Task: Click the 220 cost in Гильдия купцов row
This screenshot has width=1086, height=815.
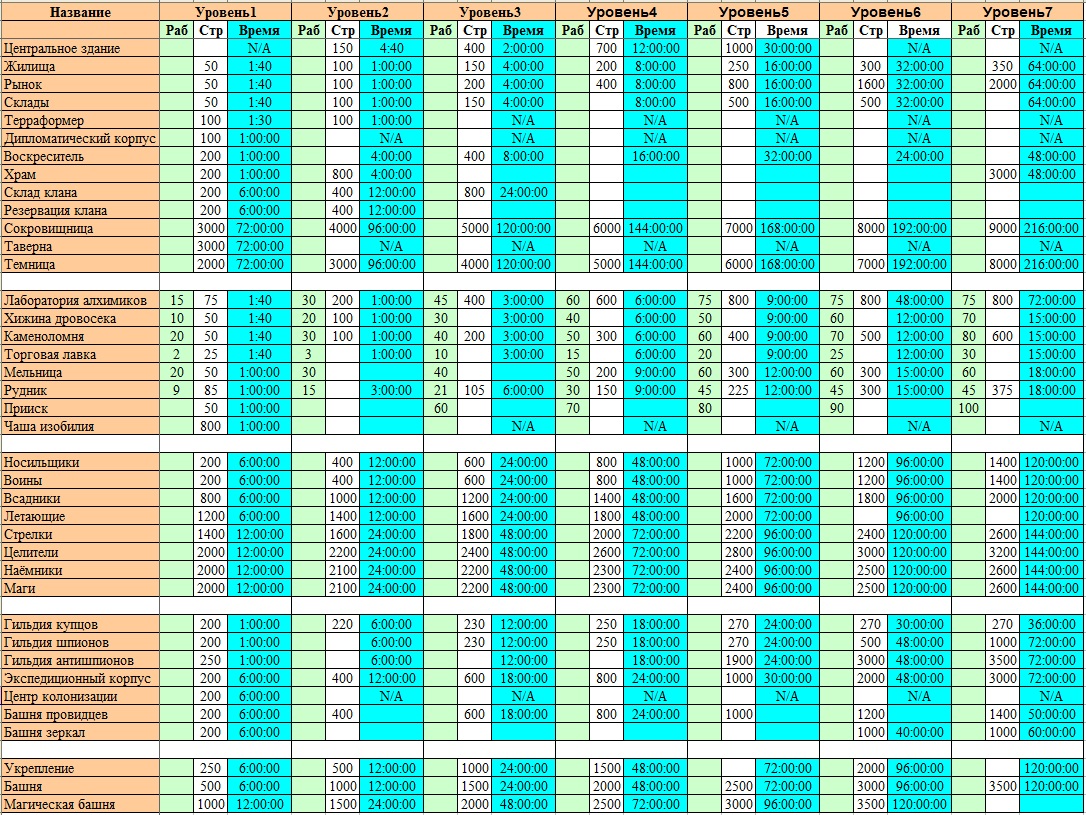Action: pos(343,625)
